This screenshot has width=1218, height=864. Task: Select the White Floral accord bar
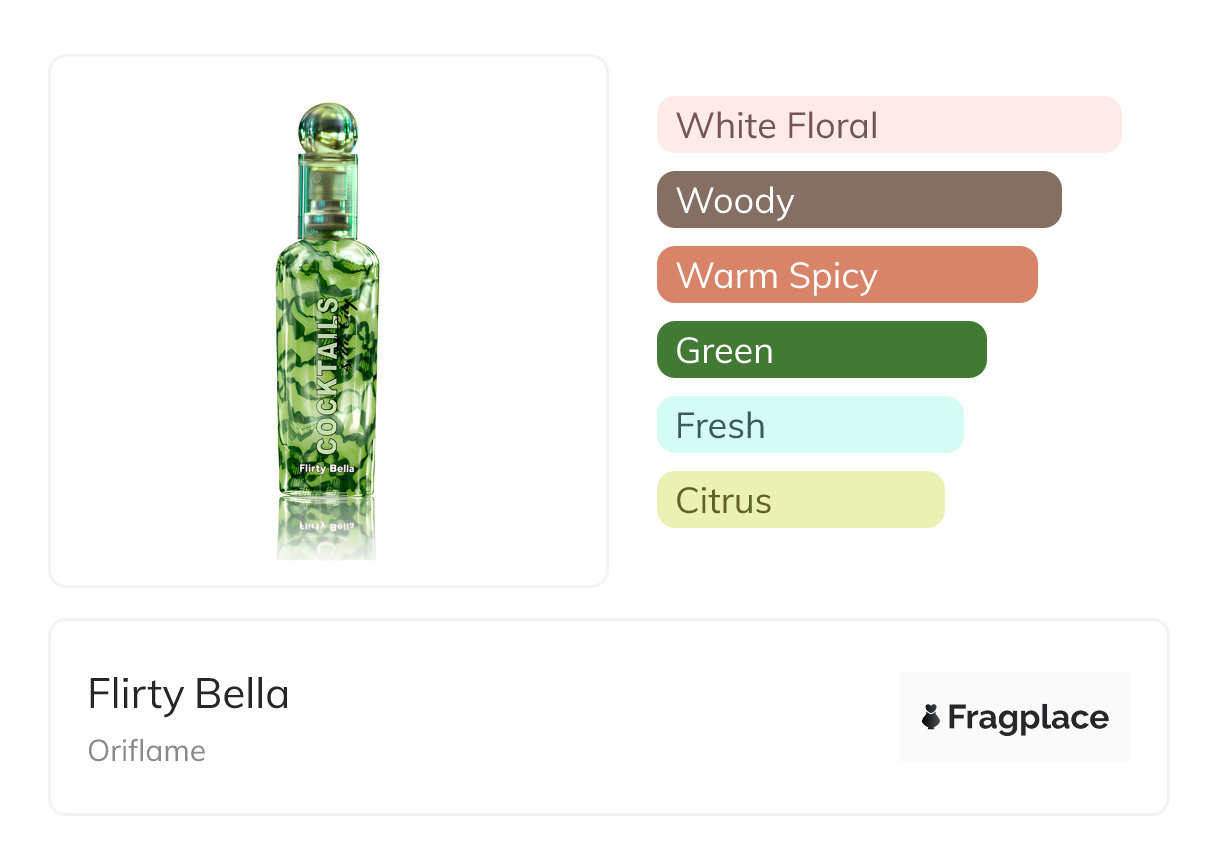(888, 125)
